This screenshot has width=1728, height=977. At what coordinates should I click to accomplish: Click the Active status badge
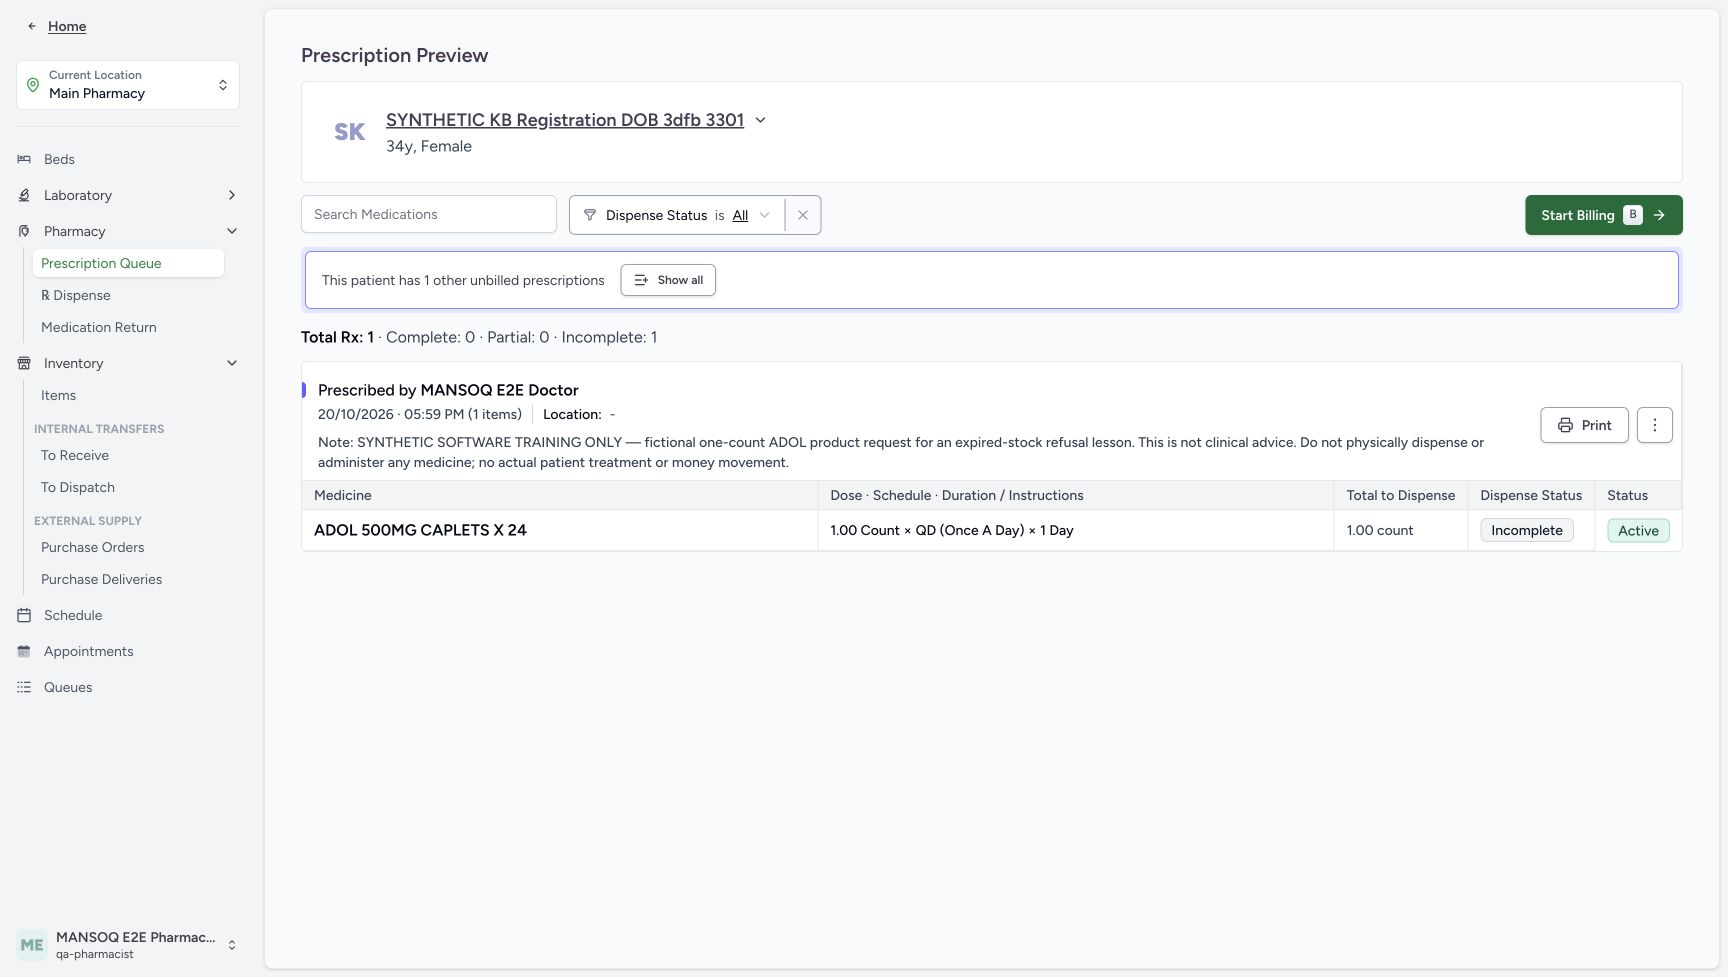coord(1638,530)
